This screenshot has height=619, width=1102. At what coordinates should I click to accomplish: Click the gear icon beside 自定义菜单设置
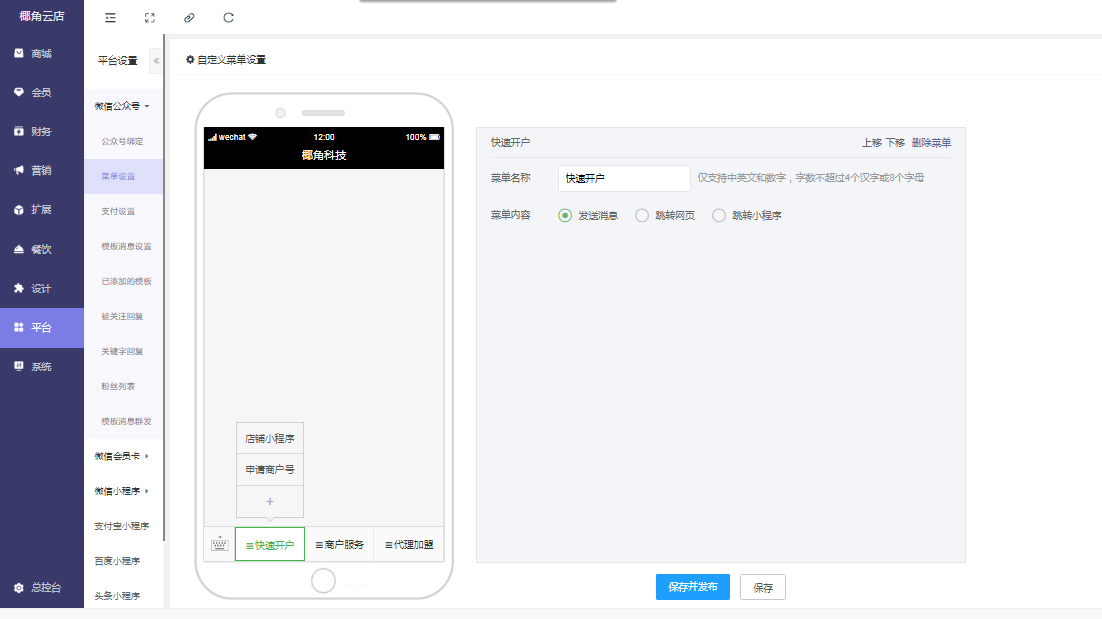tap(190, 60)
